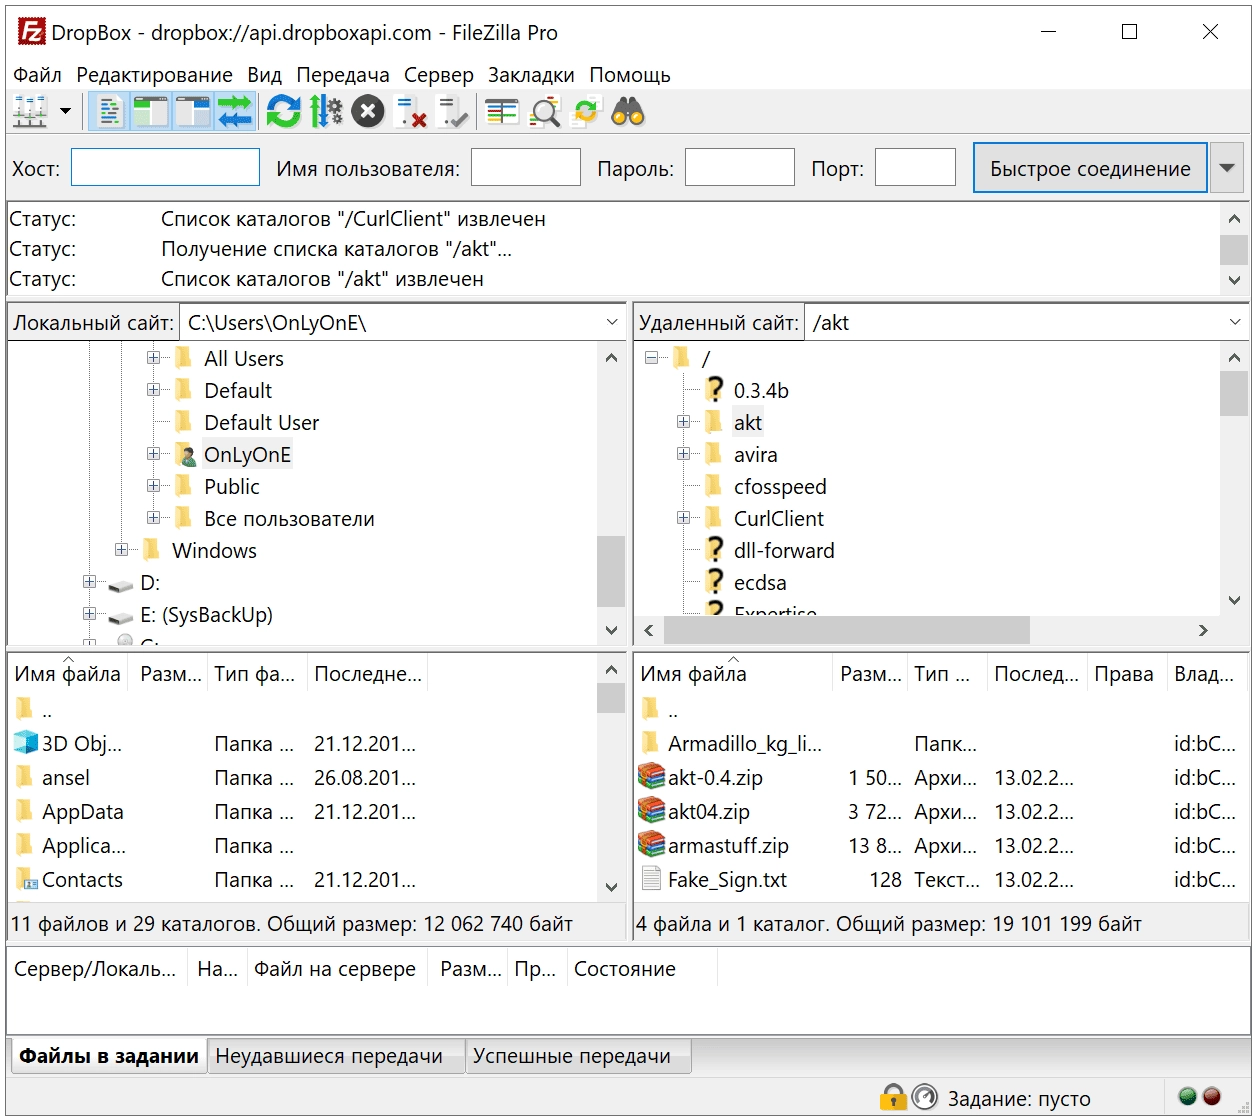Screen dimensions: 1256x1120
Task: Open the Site Manager icon
Action: pos(30,111)
